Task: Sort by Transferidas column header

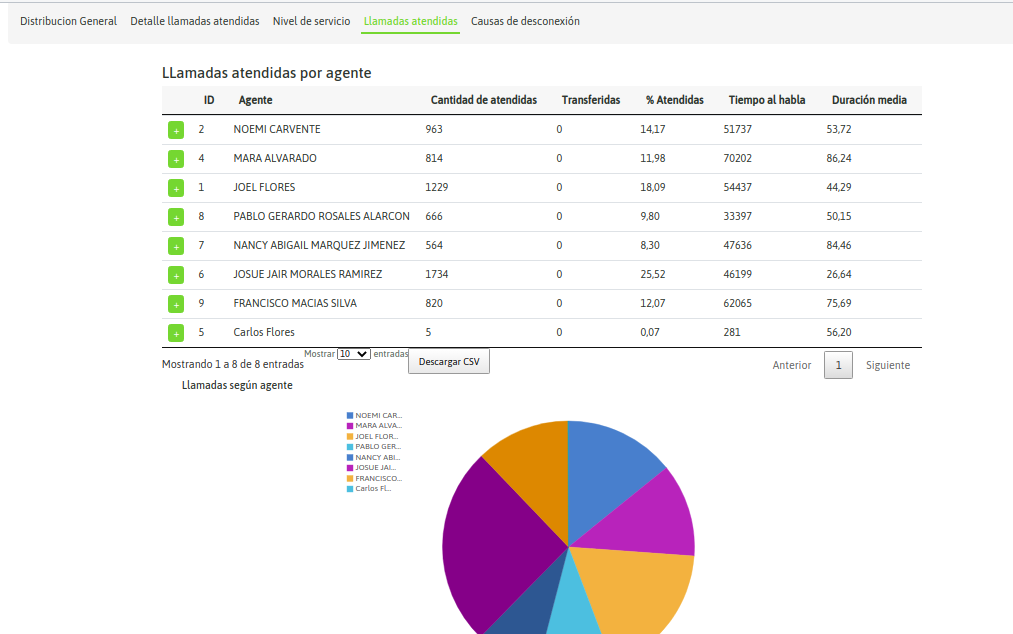Action: (590, 100)
